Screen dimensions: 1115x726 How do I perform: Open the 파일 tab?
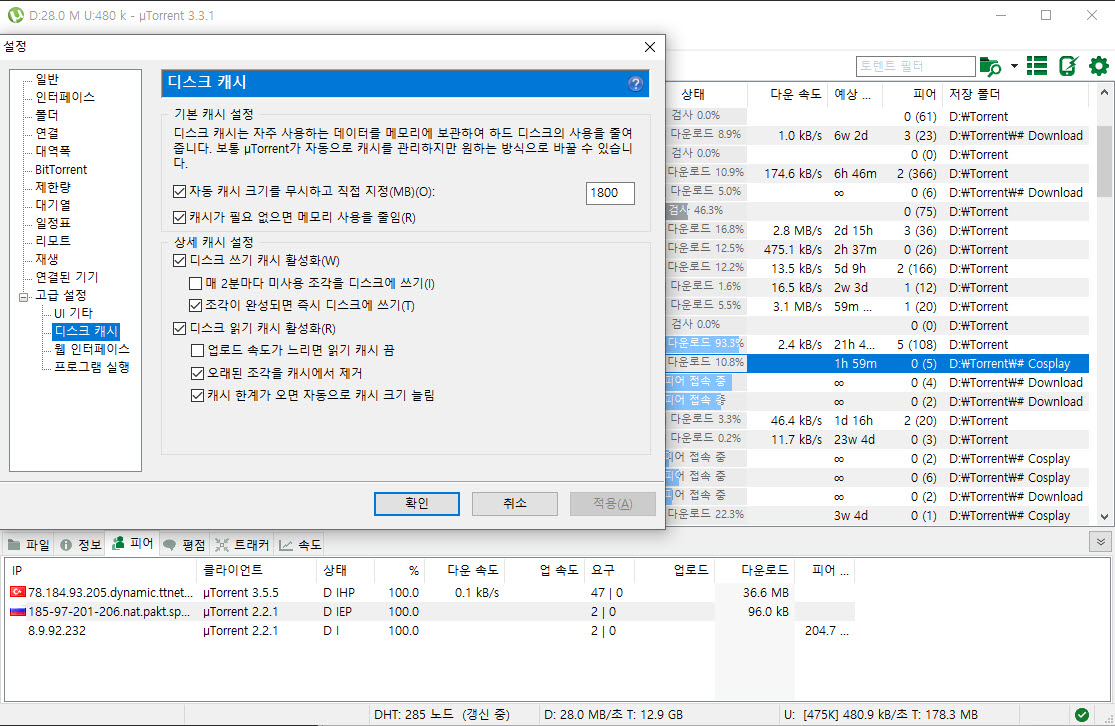(x=28, y=545)
